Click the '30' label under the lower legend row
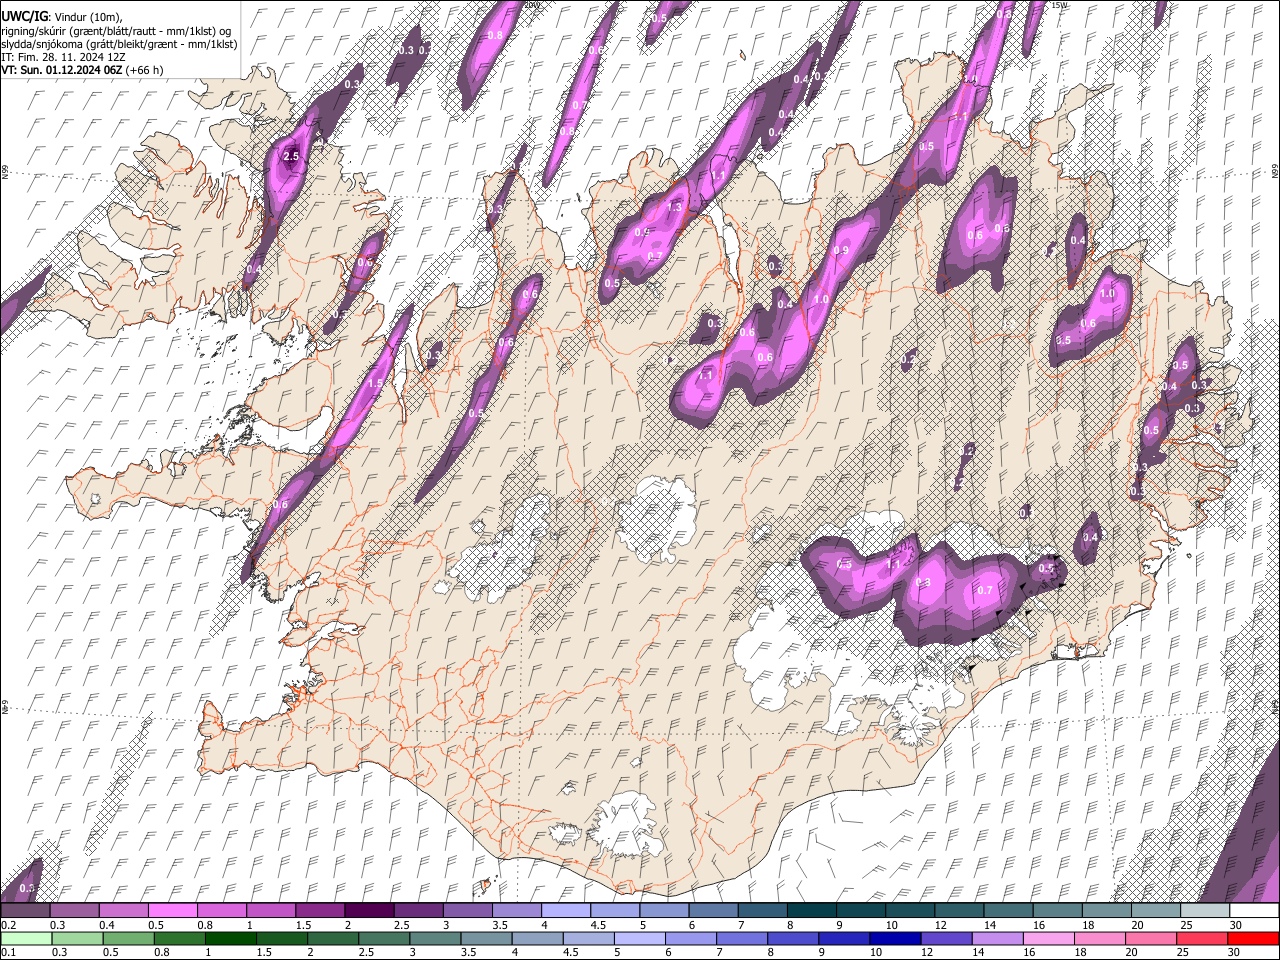 (1235, 953)
